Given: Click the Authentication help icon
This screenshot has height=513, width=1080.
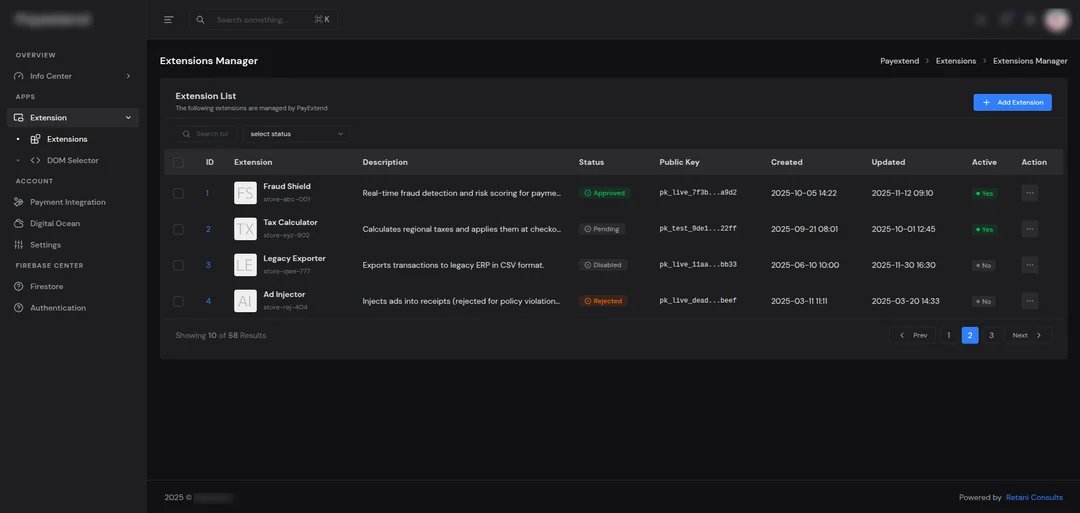Looking at the screenshot, I should 19,308.
